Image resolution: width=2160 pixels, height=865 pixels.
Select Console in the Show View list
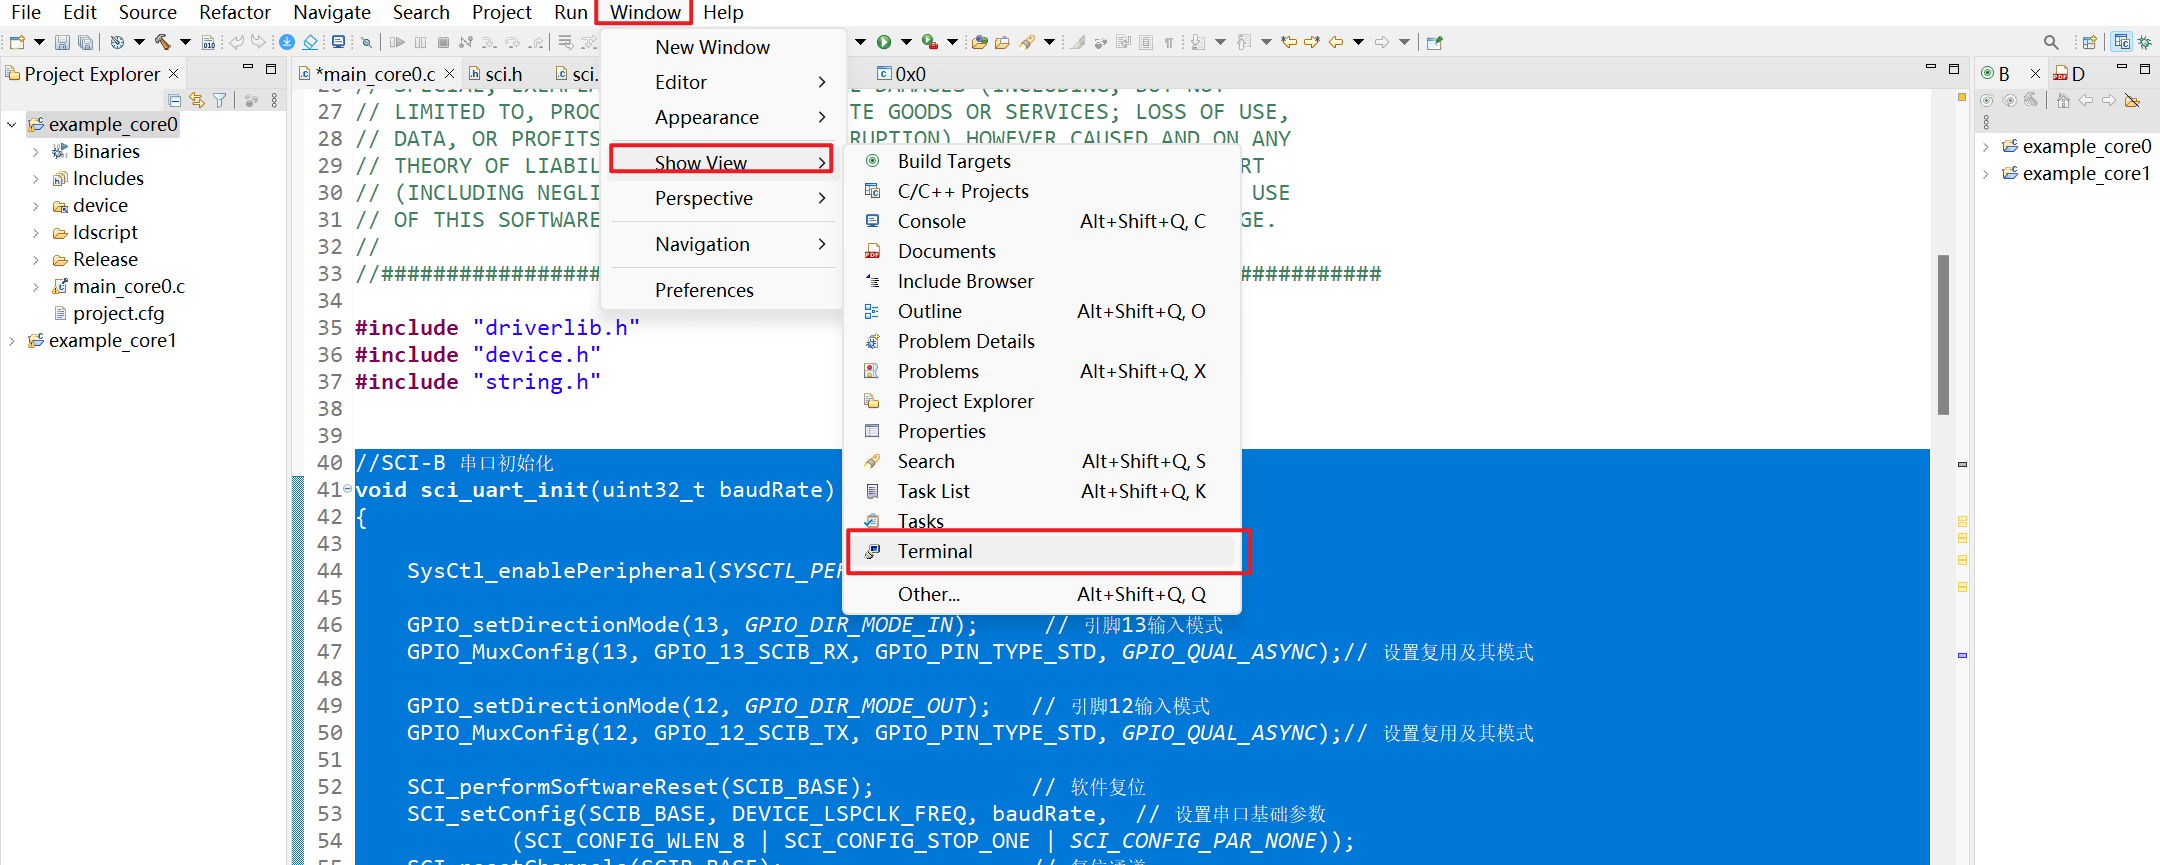point(1043,221)
